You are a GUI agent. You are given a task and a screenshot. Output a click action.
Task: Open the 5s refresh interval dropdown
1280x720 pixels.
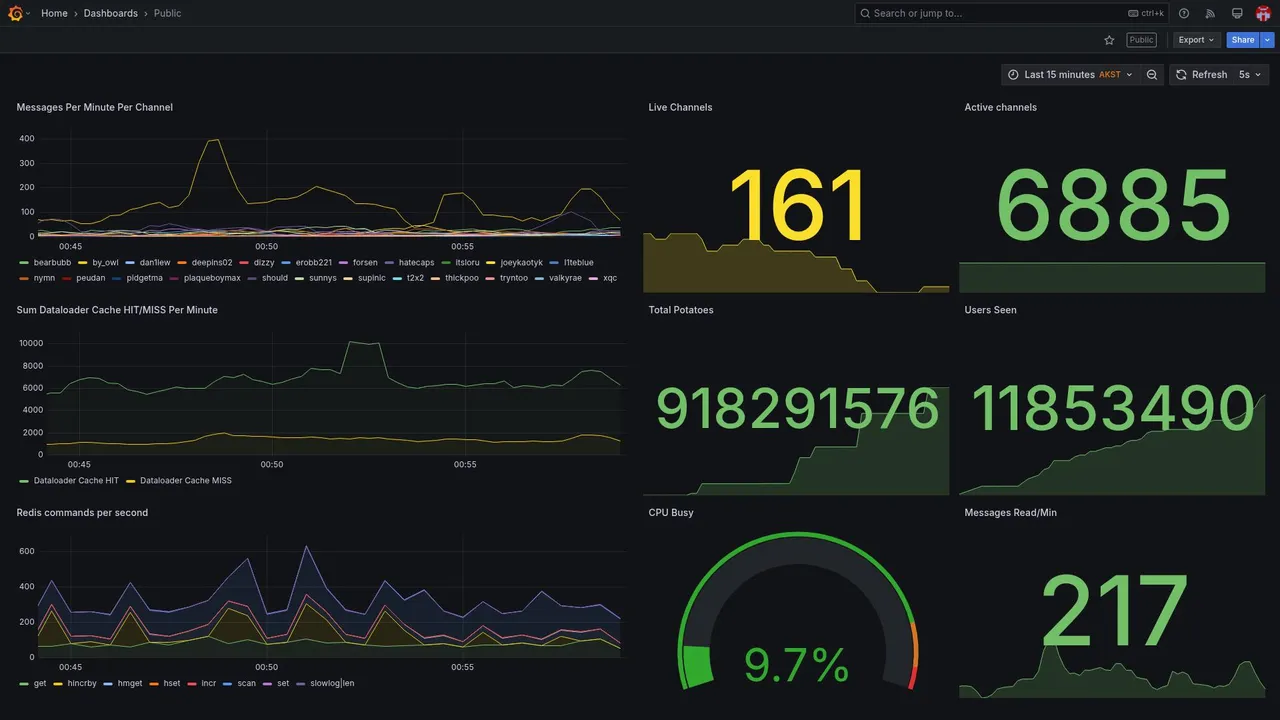(x=1250, y=75)
